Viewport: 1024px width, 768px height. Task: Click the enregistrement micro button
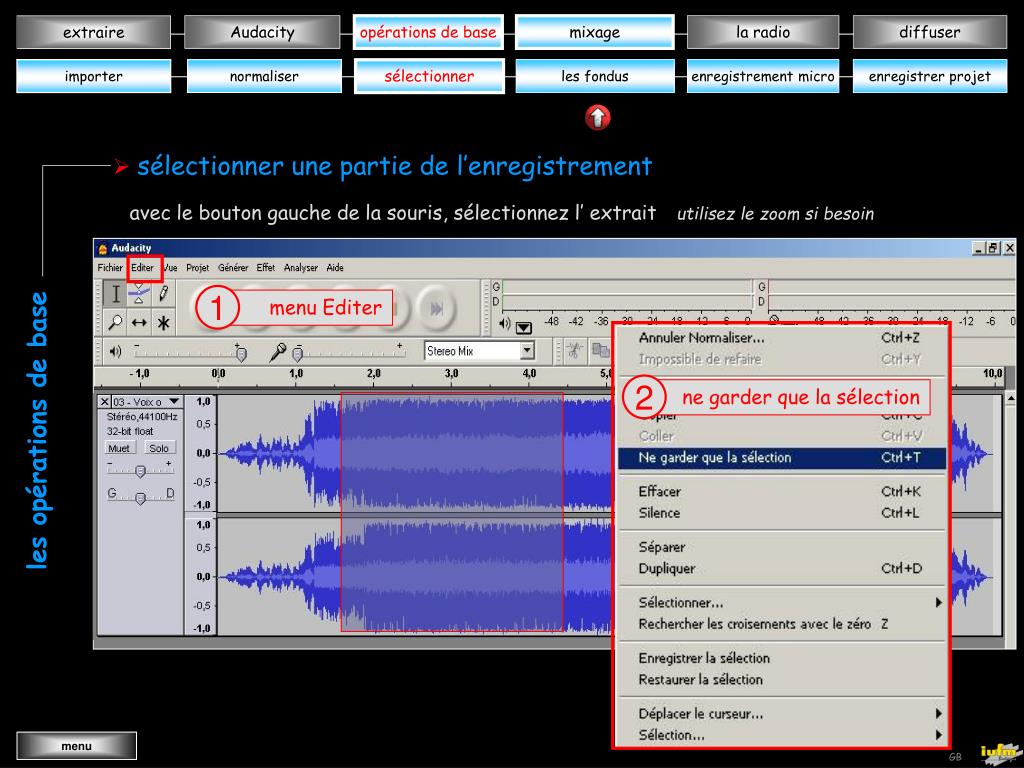(x=763, y=76)
